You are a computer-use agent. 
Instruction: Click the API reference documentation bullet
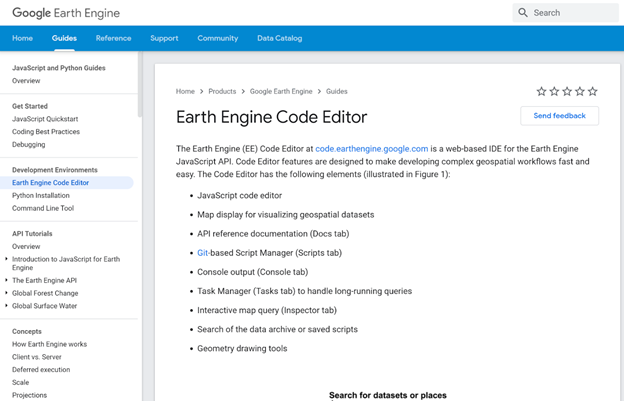pos(273,234)
